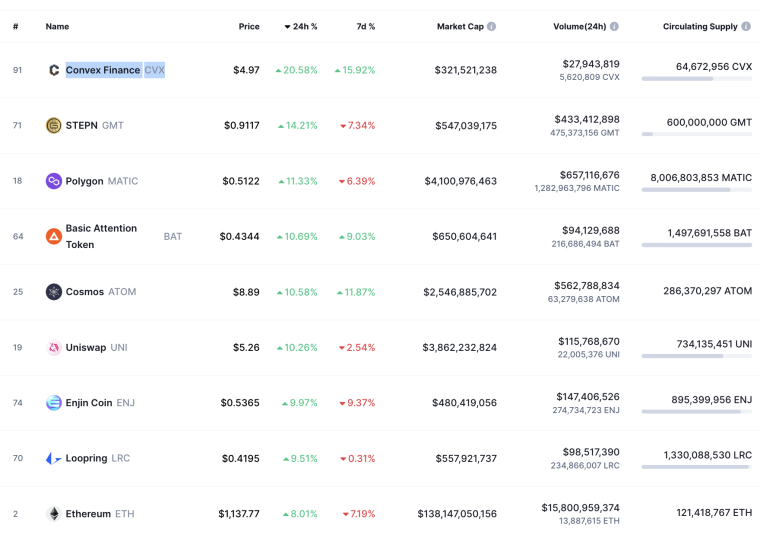Viewport: 760px width, 541px height.
Task: Click LRC circulating supply progress bar
Action: click(x=697, y=467)
